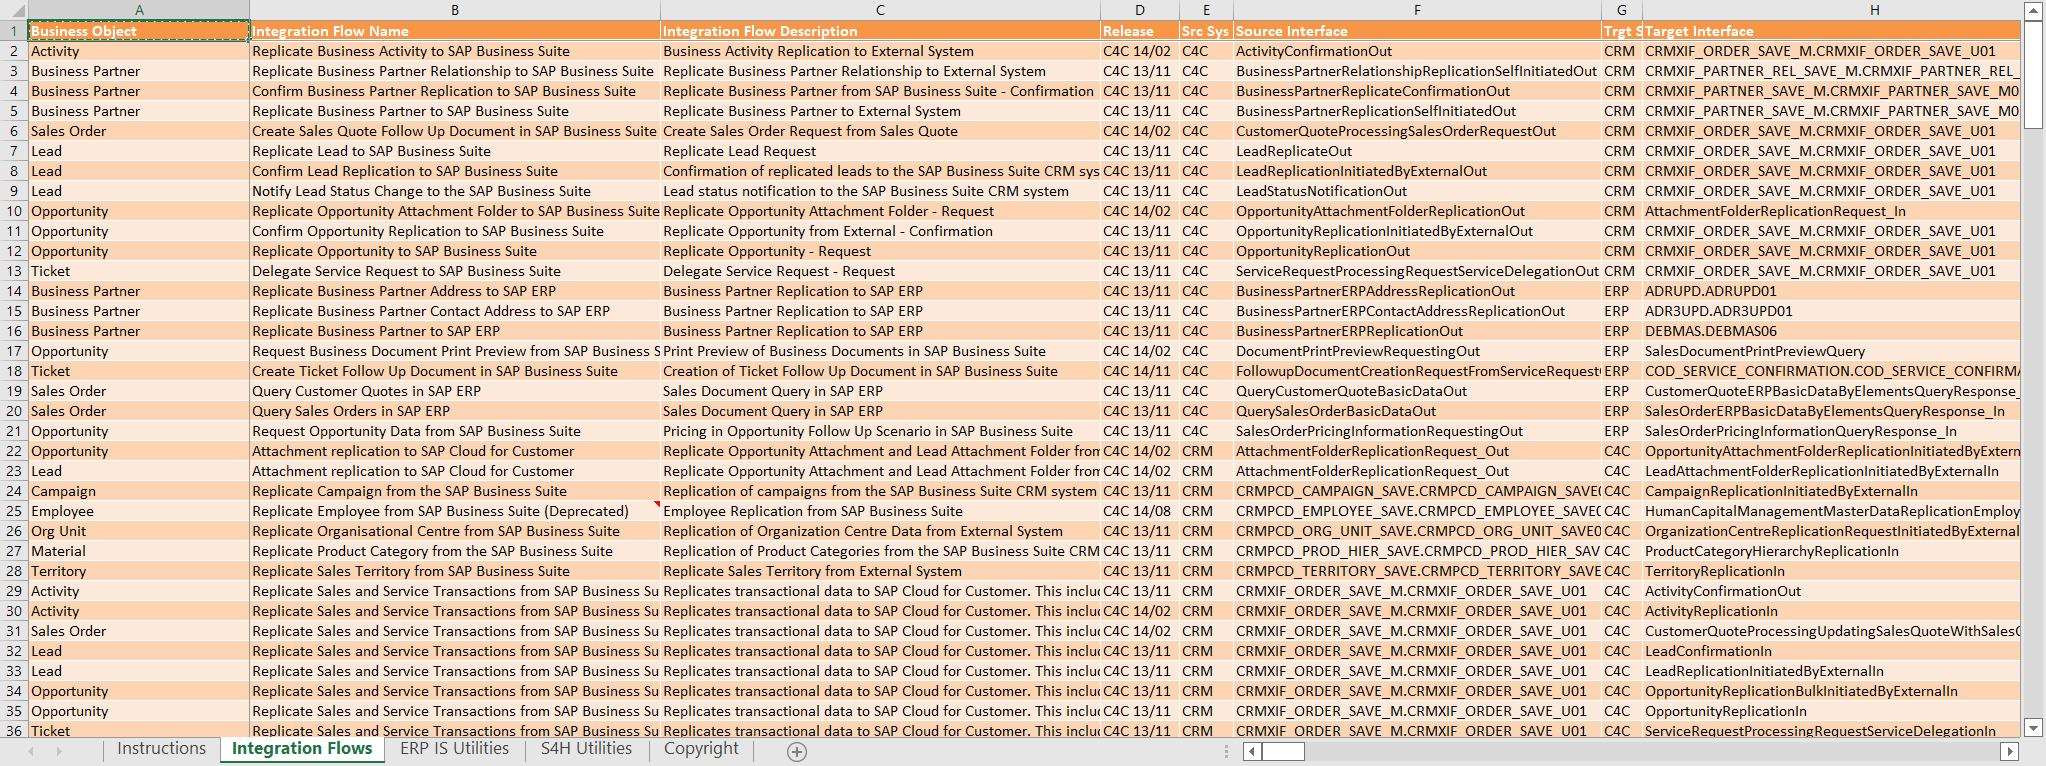Select cell 'ActivityReplicationIn'

pyautogui.click(x=1831, y=611)
